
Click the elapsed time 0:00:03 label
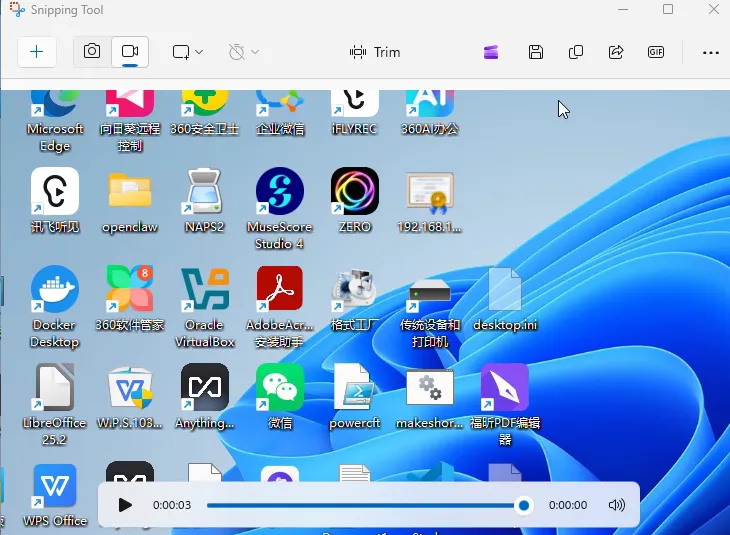(172, 505)
